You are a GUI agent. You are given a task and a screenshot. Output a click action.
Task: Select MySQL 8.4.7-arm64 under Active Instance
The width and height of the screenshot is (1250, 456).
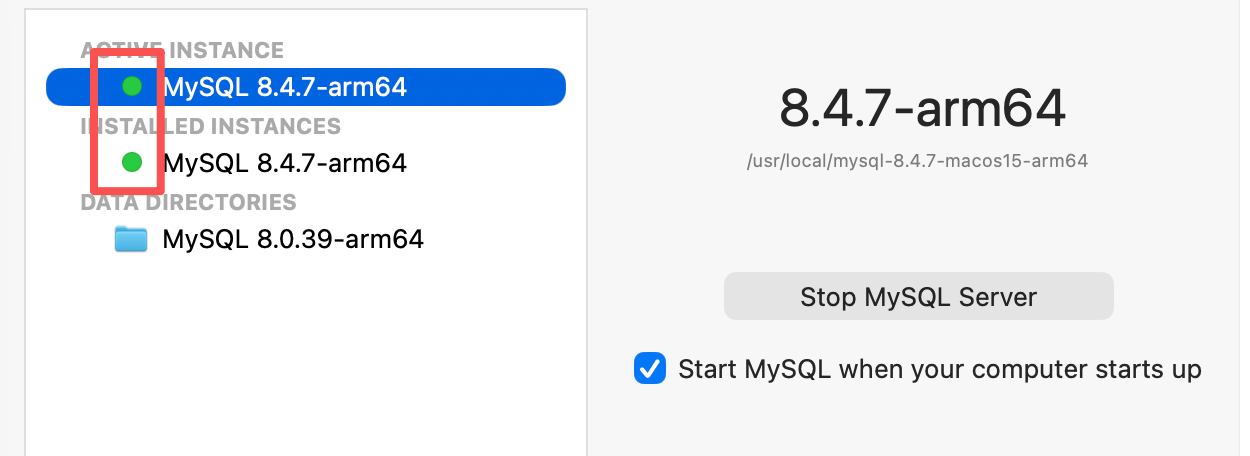(284, 87)
